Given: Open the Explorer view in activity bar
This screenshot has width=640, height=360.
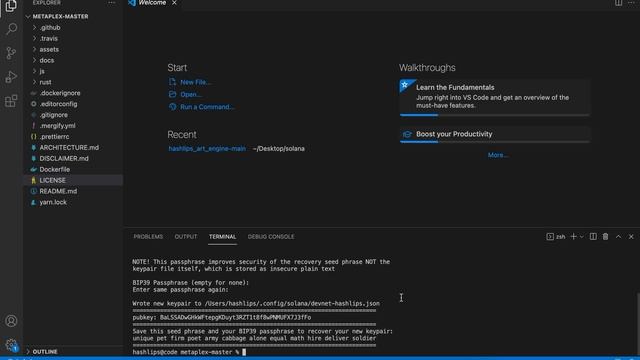Looking at the screenshot, I should [11, 6].
